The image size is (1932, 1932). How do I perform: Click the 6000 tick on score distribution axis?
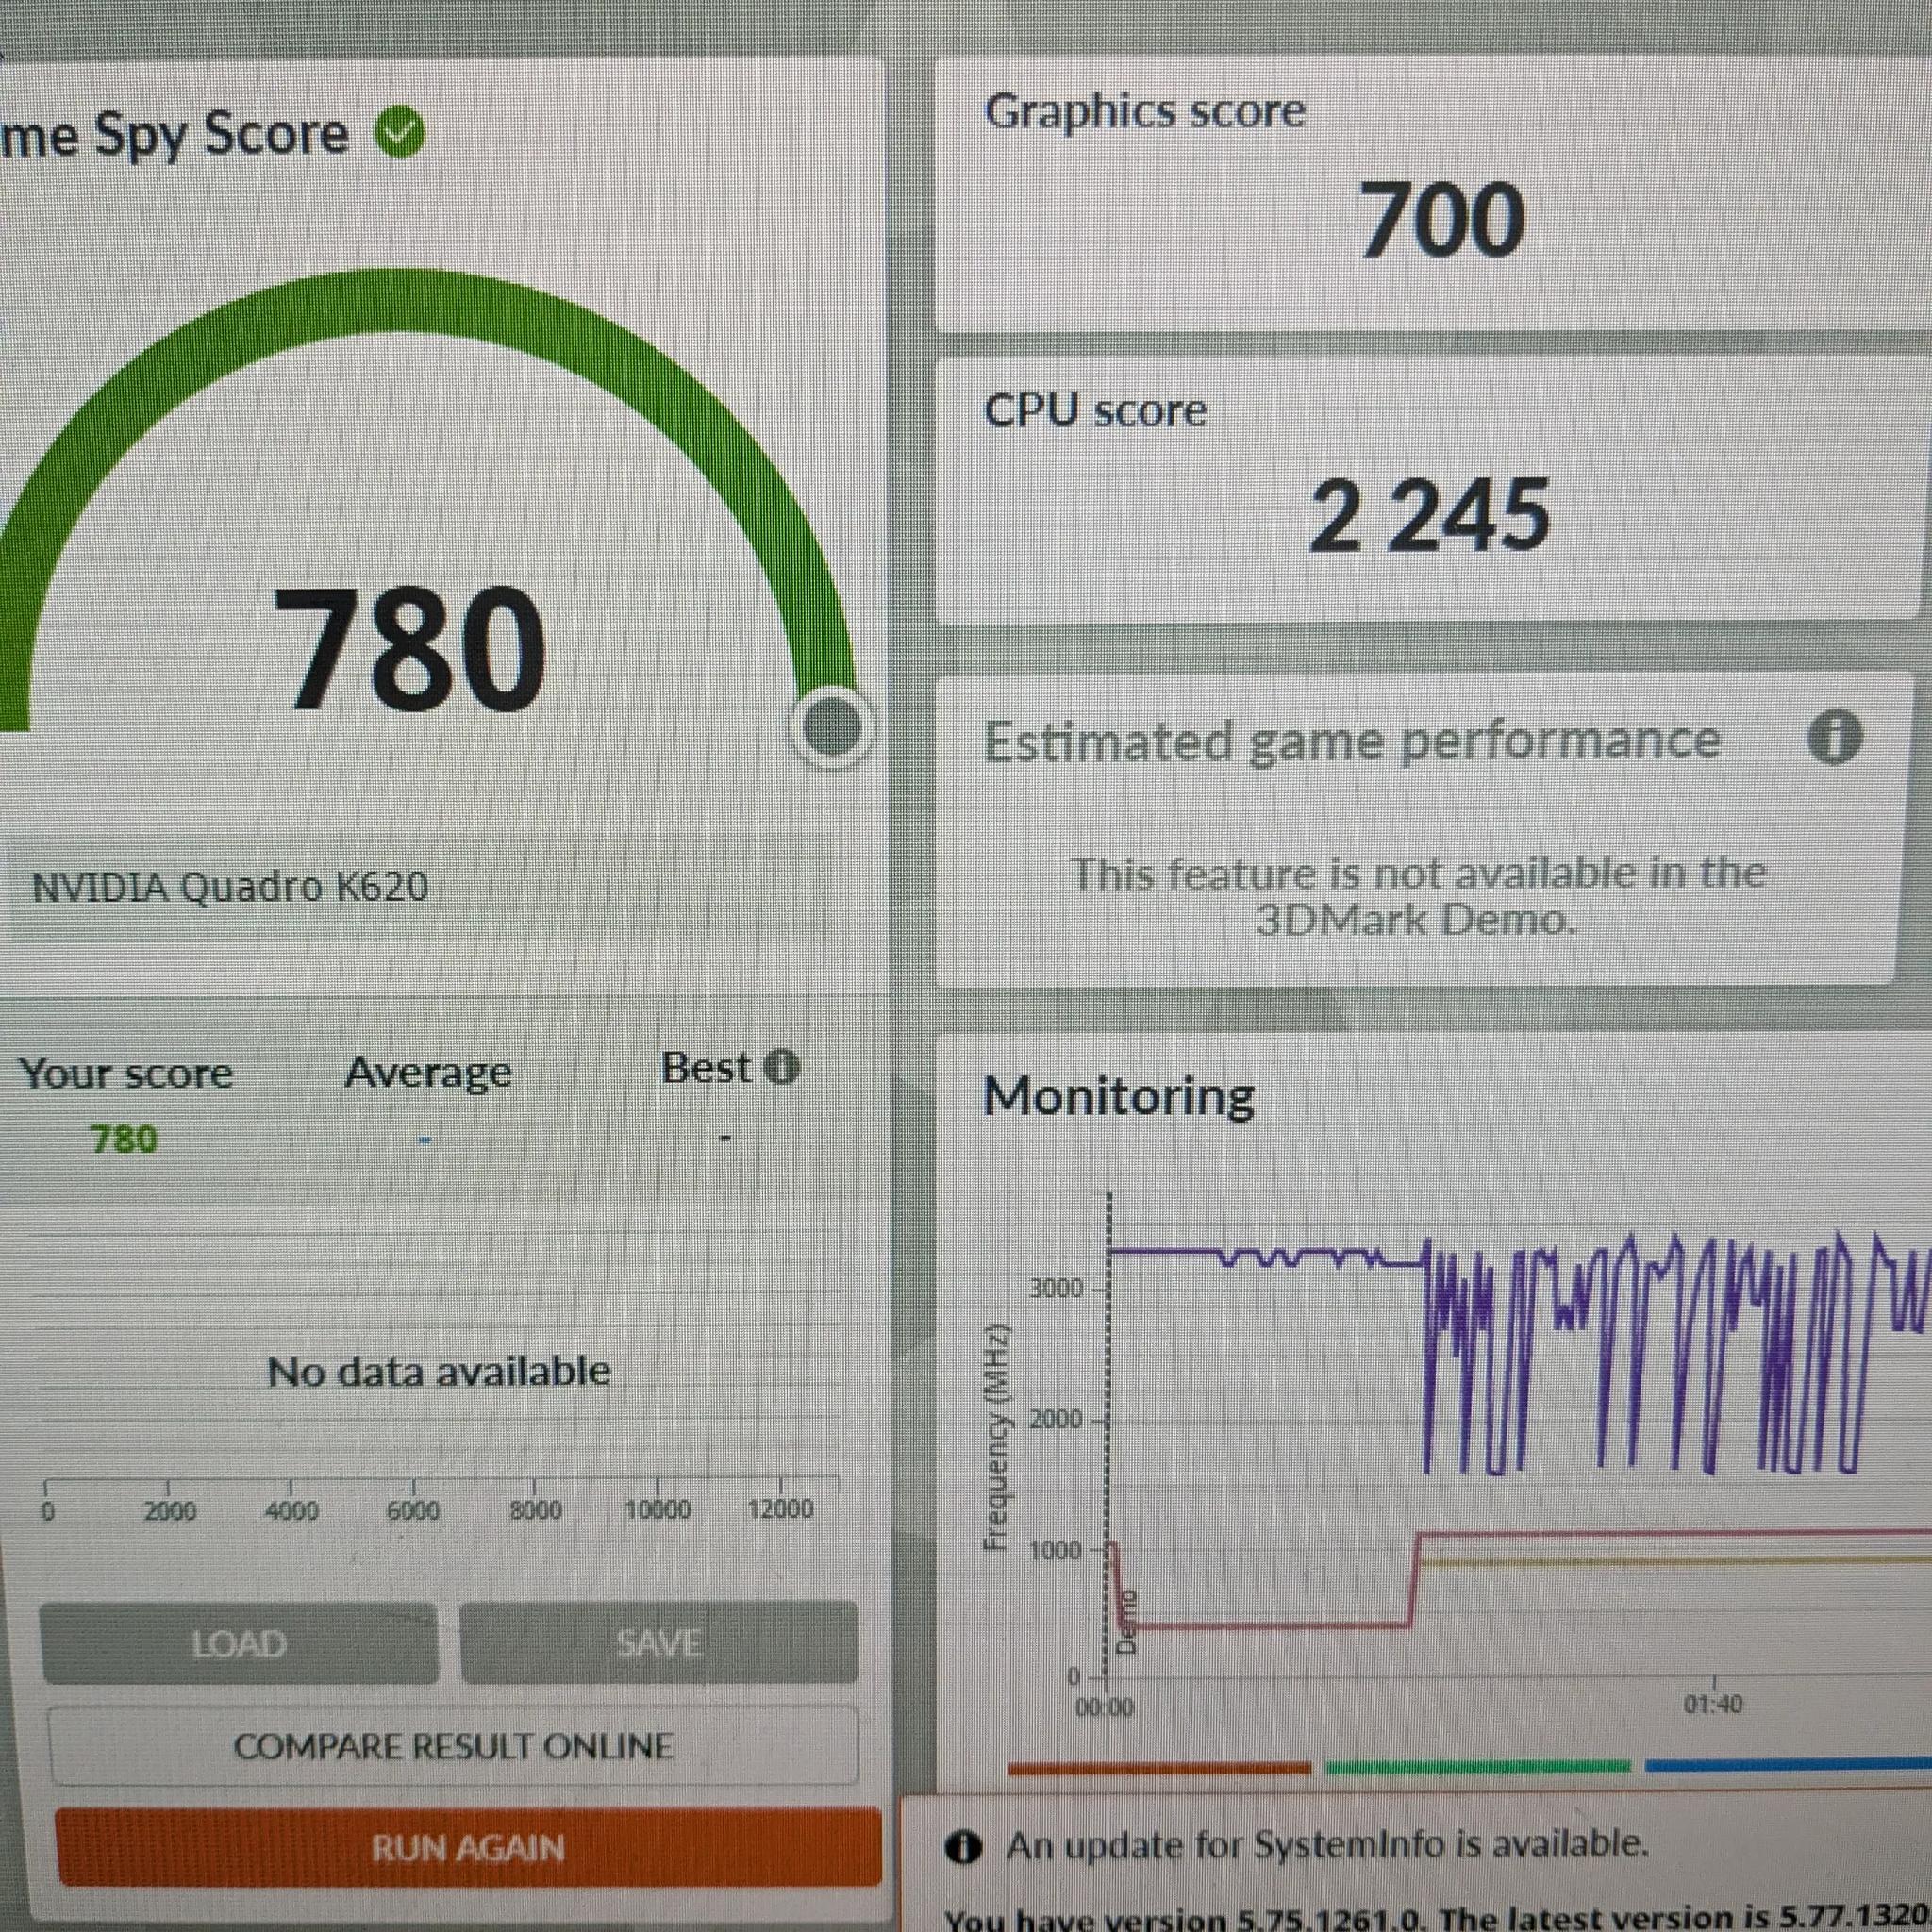tap(412, 1509)
